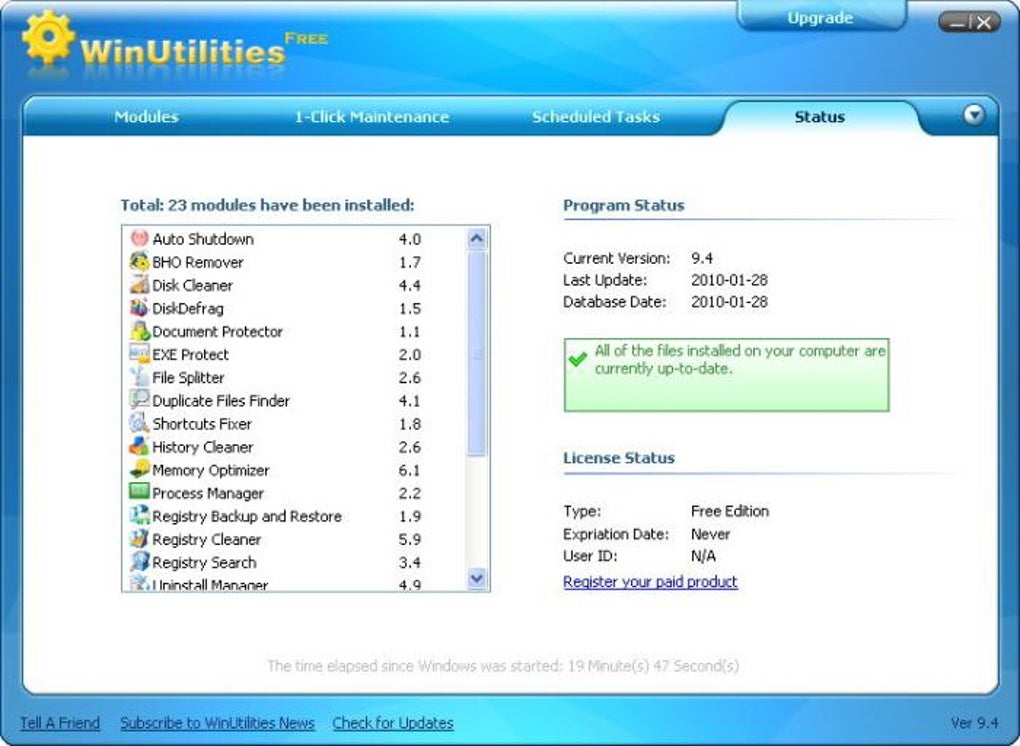Click the User ID N/A value
Image resolution: width=1020 pixels, height=746 pixels.
pyautogui.click(x=703, y=556)
